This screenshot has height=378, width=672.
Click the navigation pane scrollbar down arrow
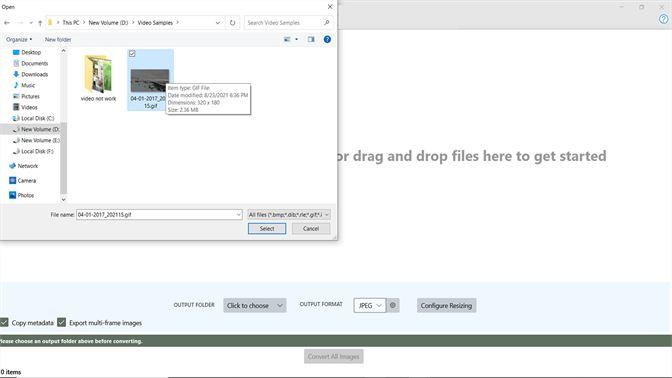pos(63,199)
